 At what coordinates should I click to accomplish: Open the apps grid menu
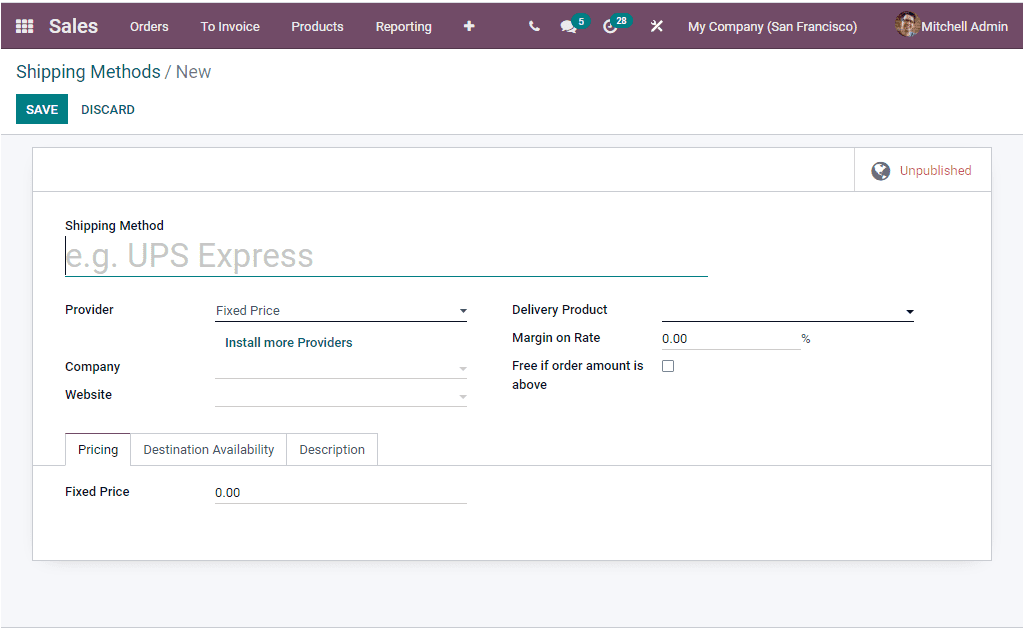point(24,25)
